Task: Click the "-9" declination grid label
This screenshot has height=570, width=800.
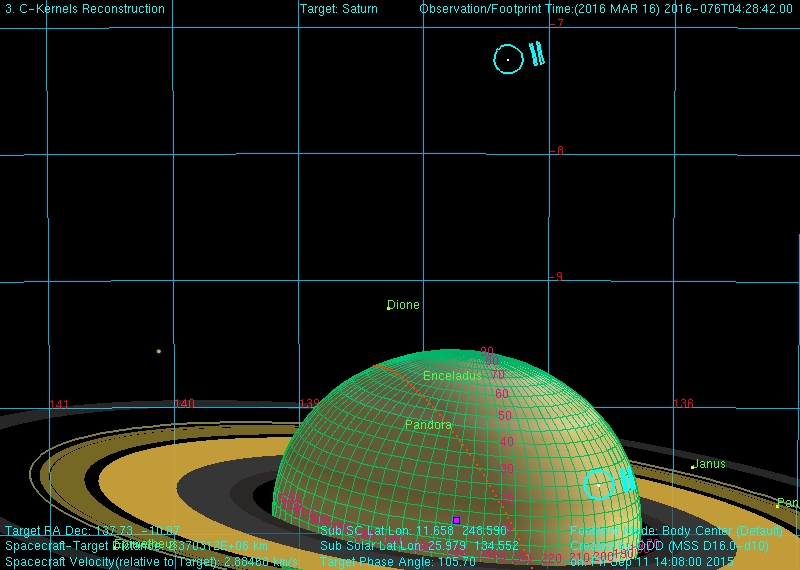Action: (557, 276)
